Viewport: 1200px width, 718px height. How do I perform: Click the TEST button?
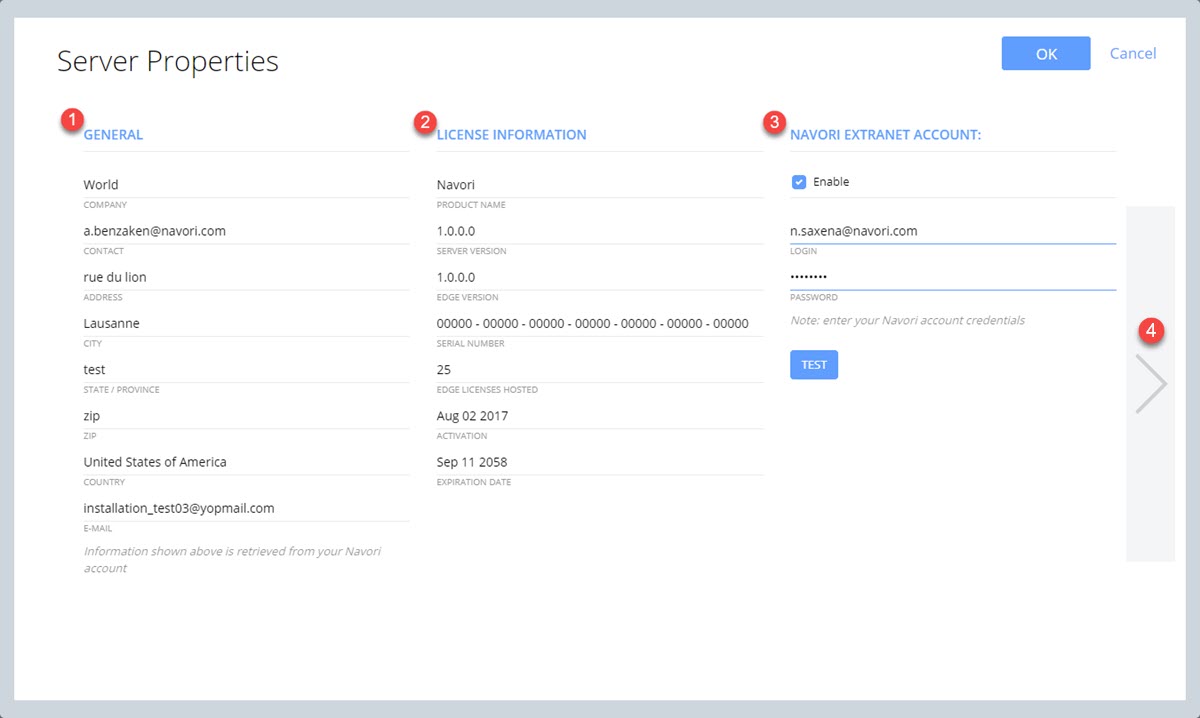[814, 365]
